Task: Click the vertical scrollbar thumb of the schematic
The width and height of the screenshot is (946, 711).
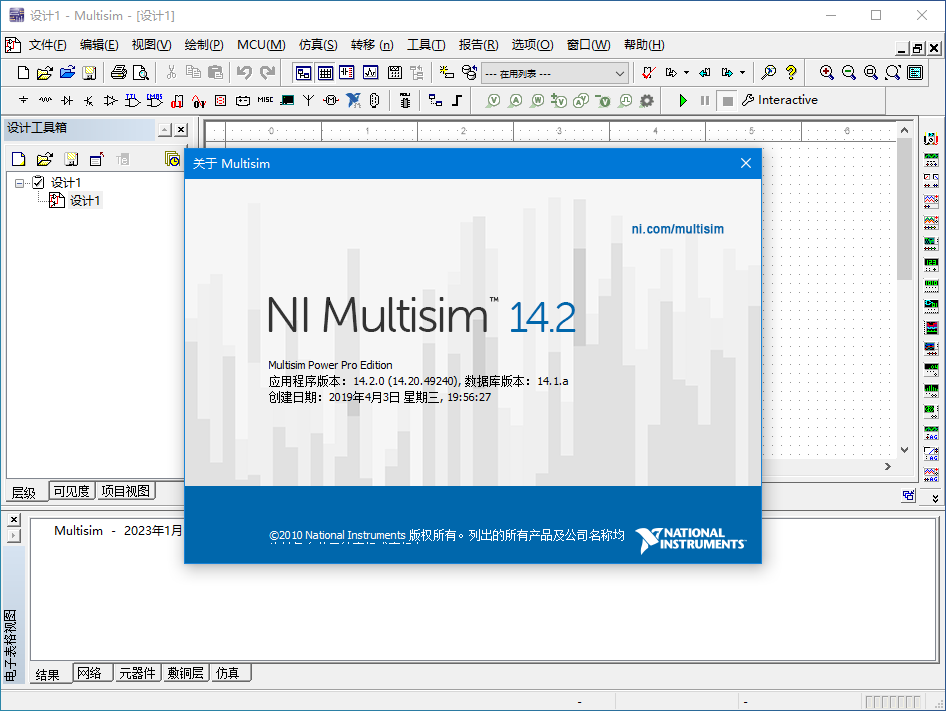Action: coord(904,209)
